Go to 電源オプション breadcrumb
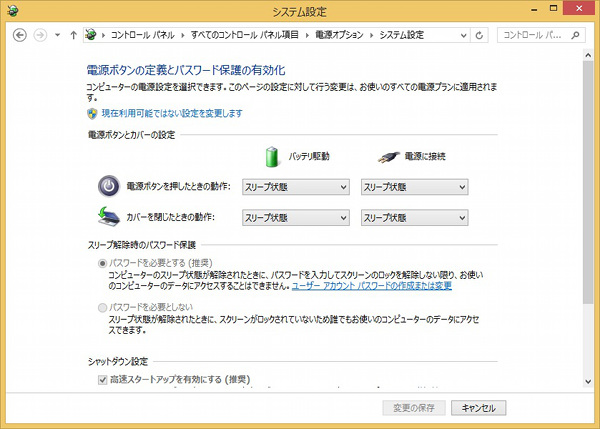 339,35
